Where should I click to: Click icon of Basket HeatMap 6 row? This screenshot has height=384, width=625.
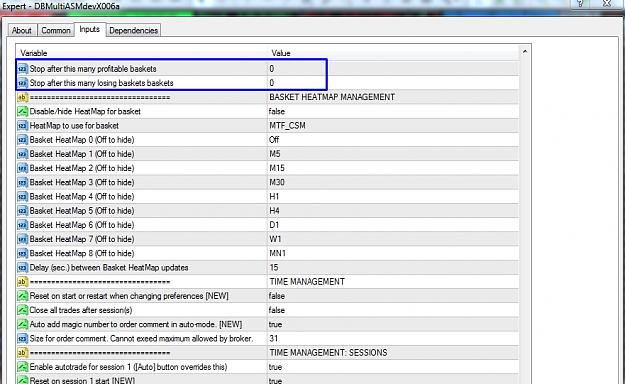pyautogui.click(x=22, y=225)
